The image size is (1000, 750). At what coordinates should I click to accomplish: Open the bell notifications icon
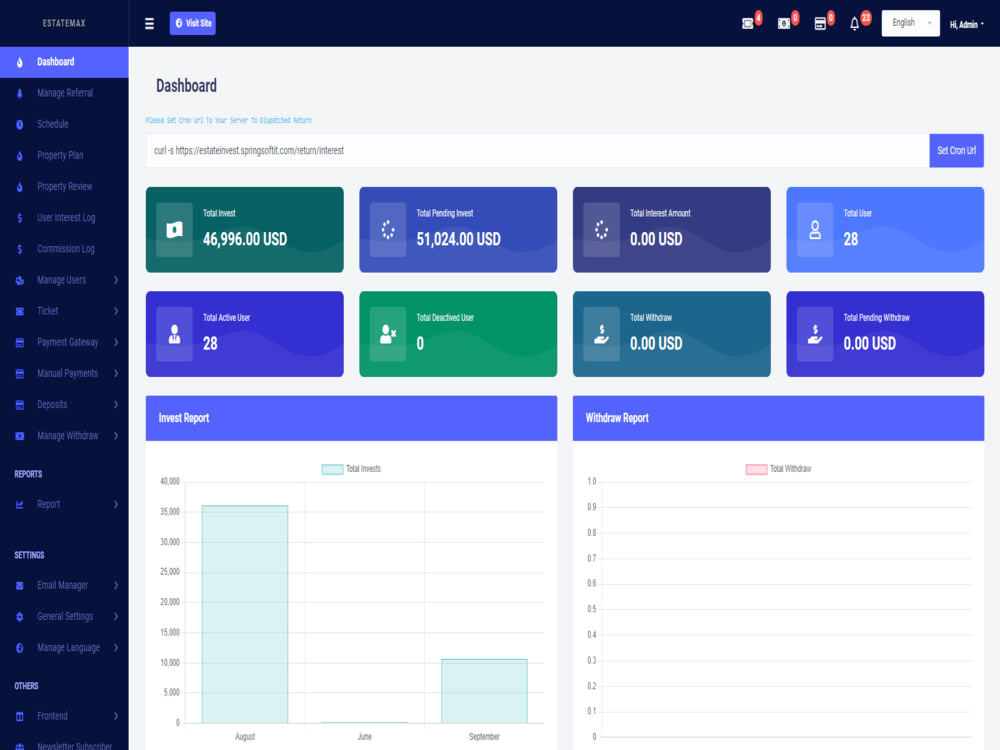click(855, 24)
